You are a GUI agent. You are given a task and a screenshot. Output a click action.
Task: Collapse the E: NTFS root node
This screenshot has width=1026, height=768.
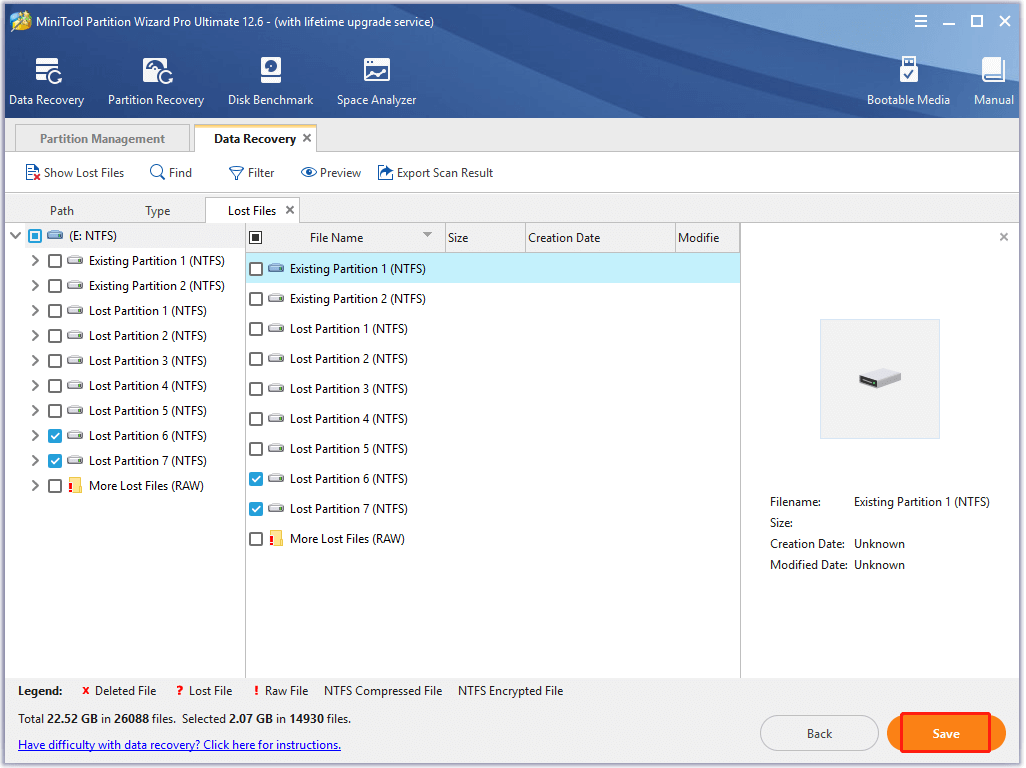pyautogui.click(x=16, y=236)
